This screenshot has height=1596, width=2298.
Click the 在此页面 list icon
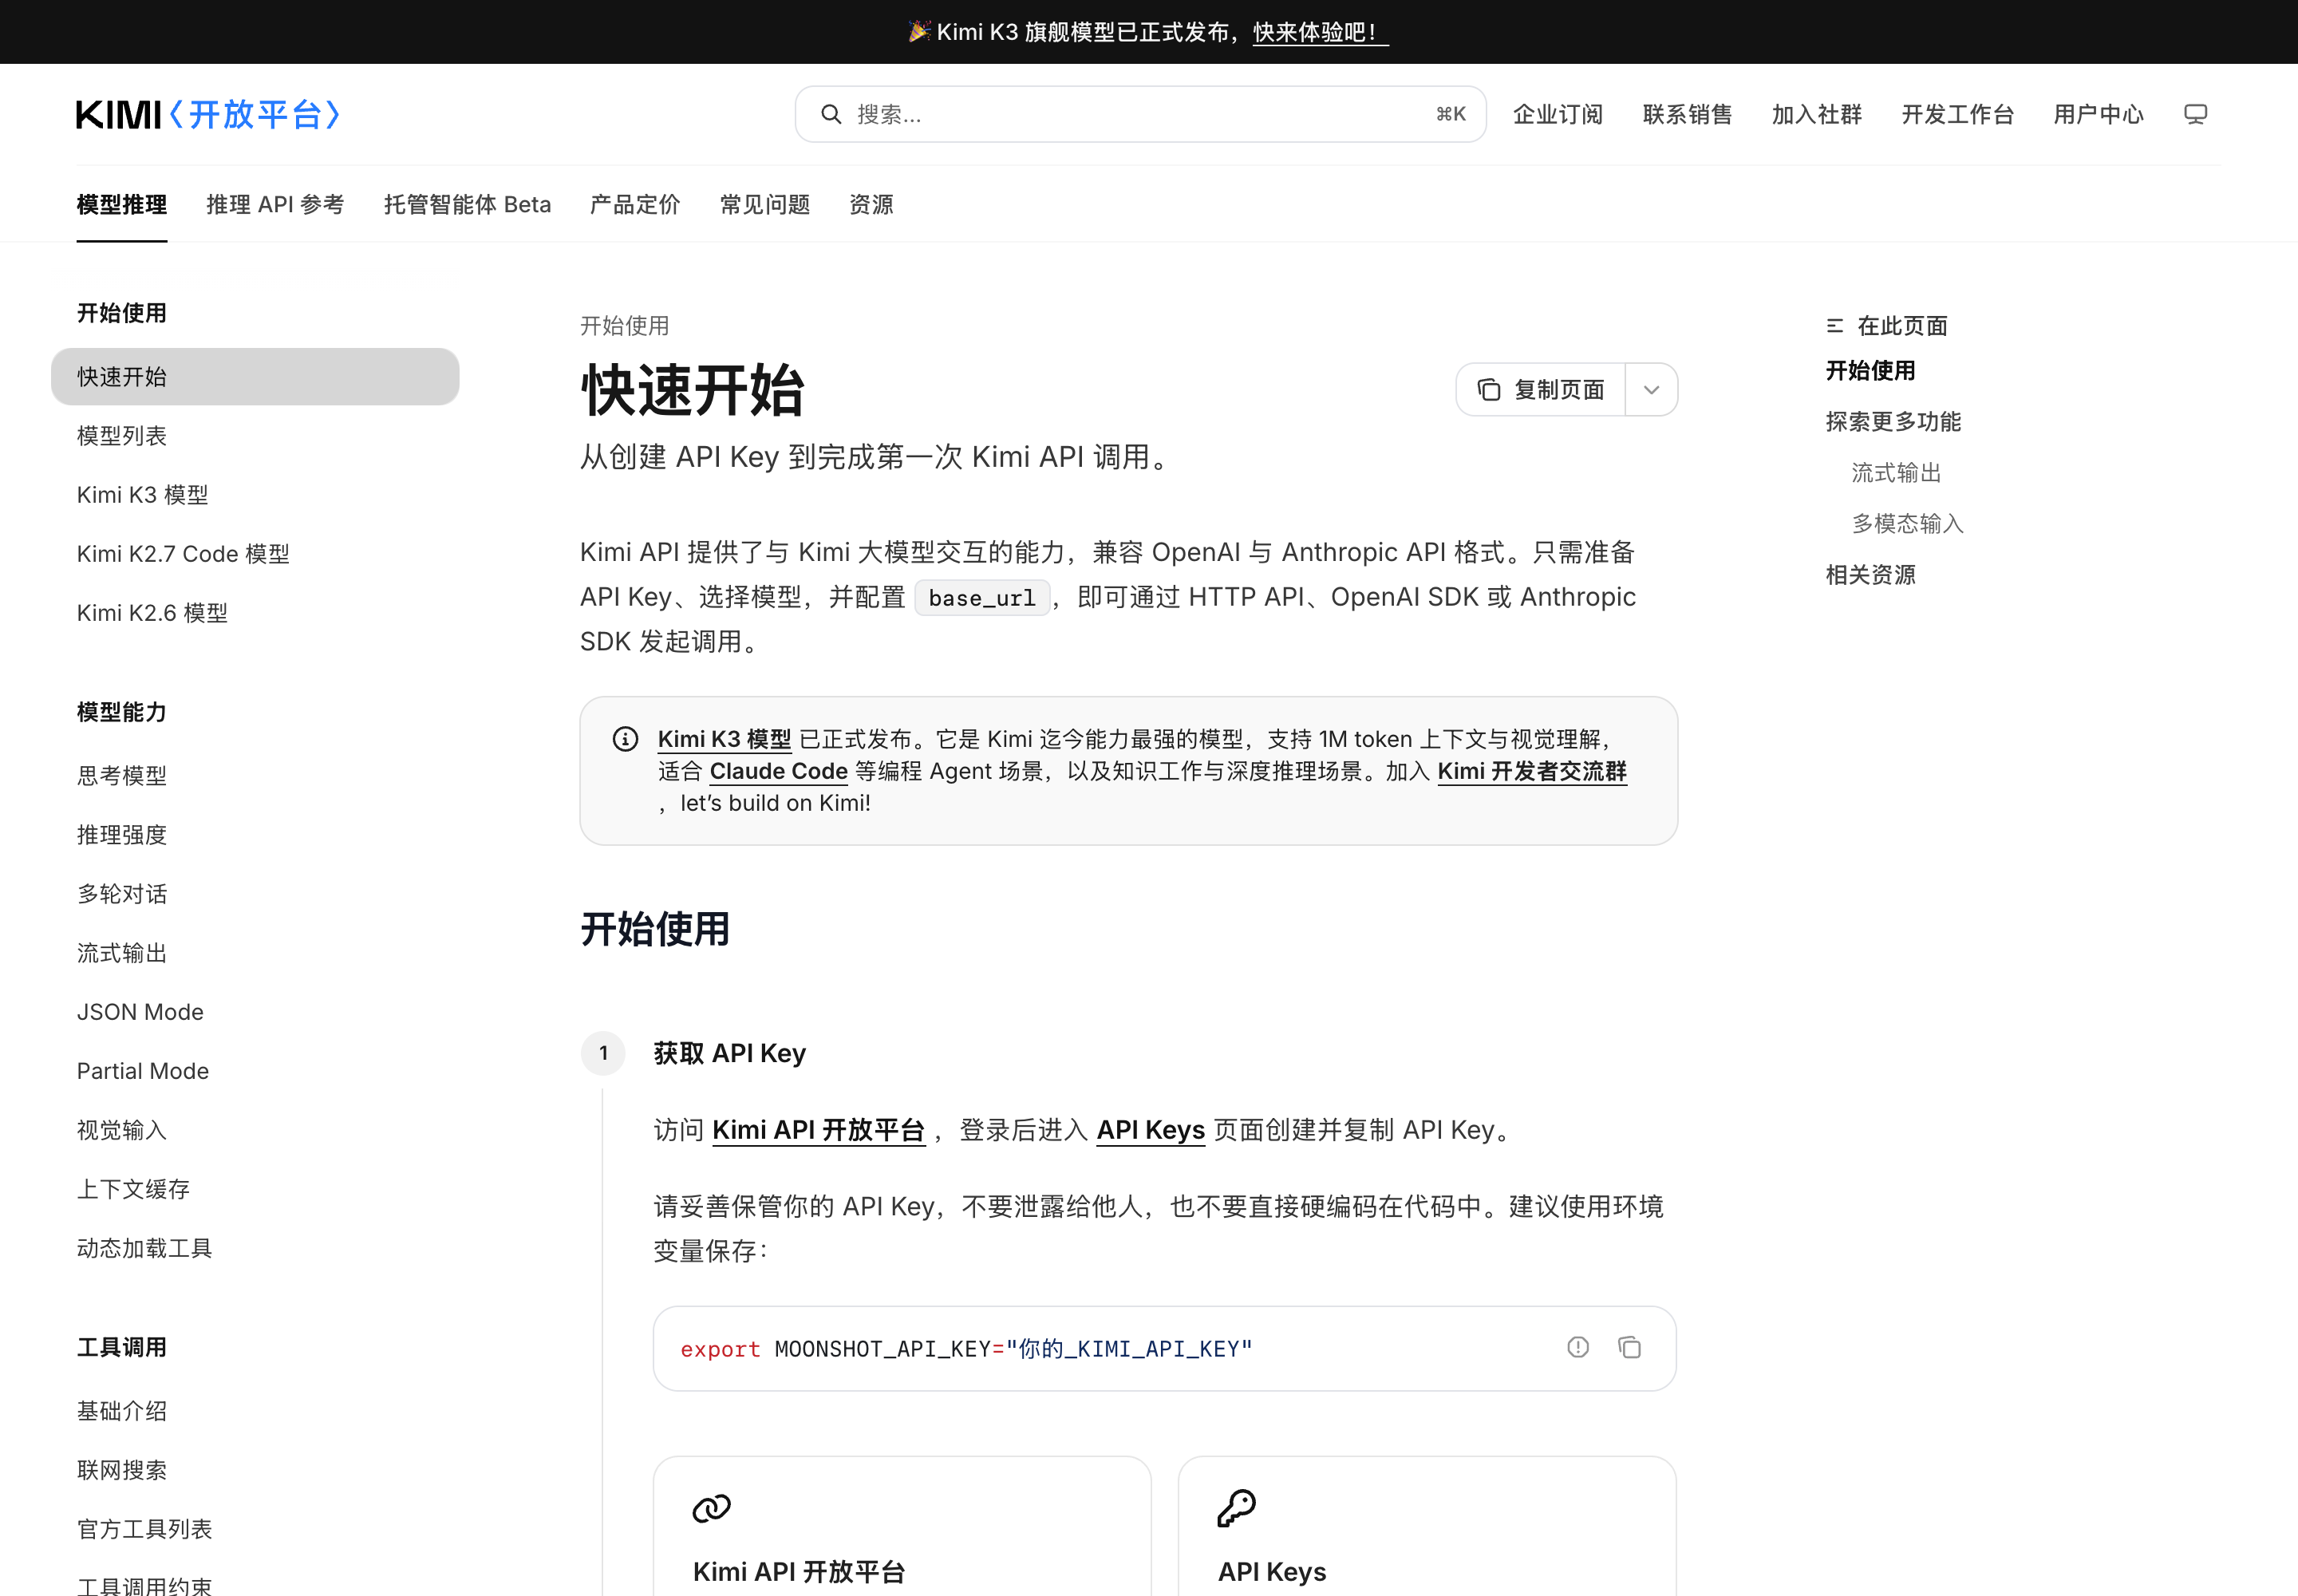(x=1835, y=326)
